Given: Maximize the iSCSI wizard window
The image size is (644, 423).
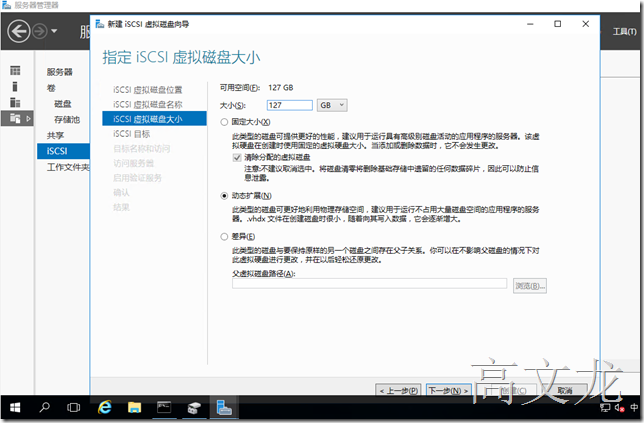Looking at the screenshot, I should pos(558,24).
